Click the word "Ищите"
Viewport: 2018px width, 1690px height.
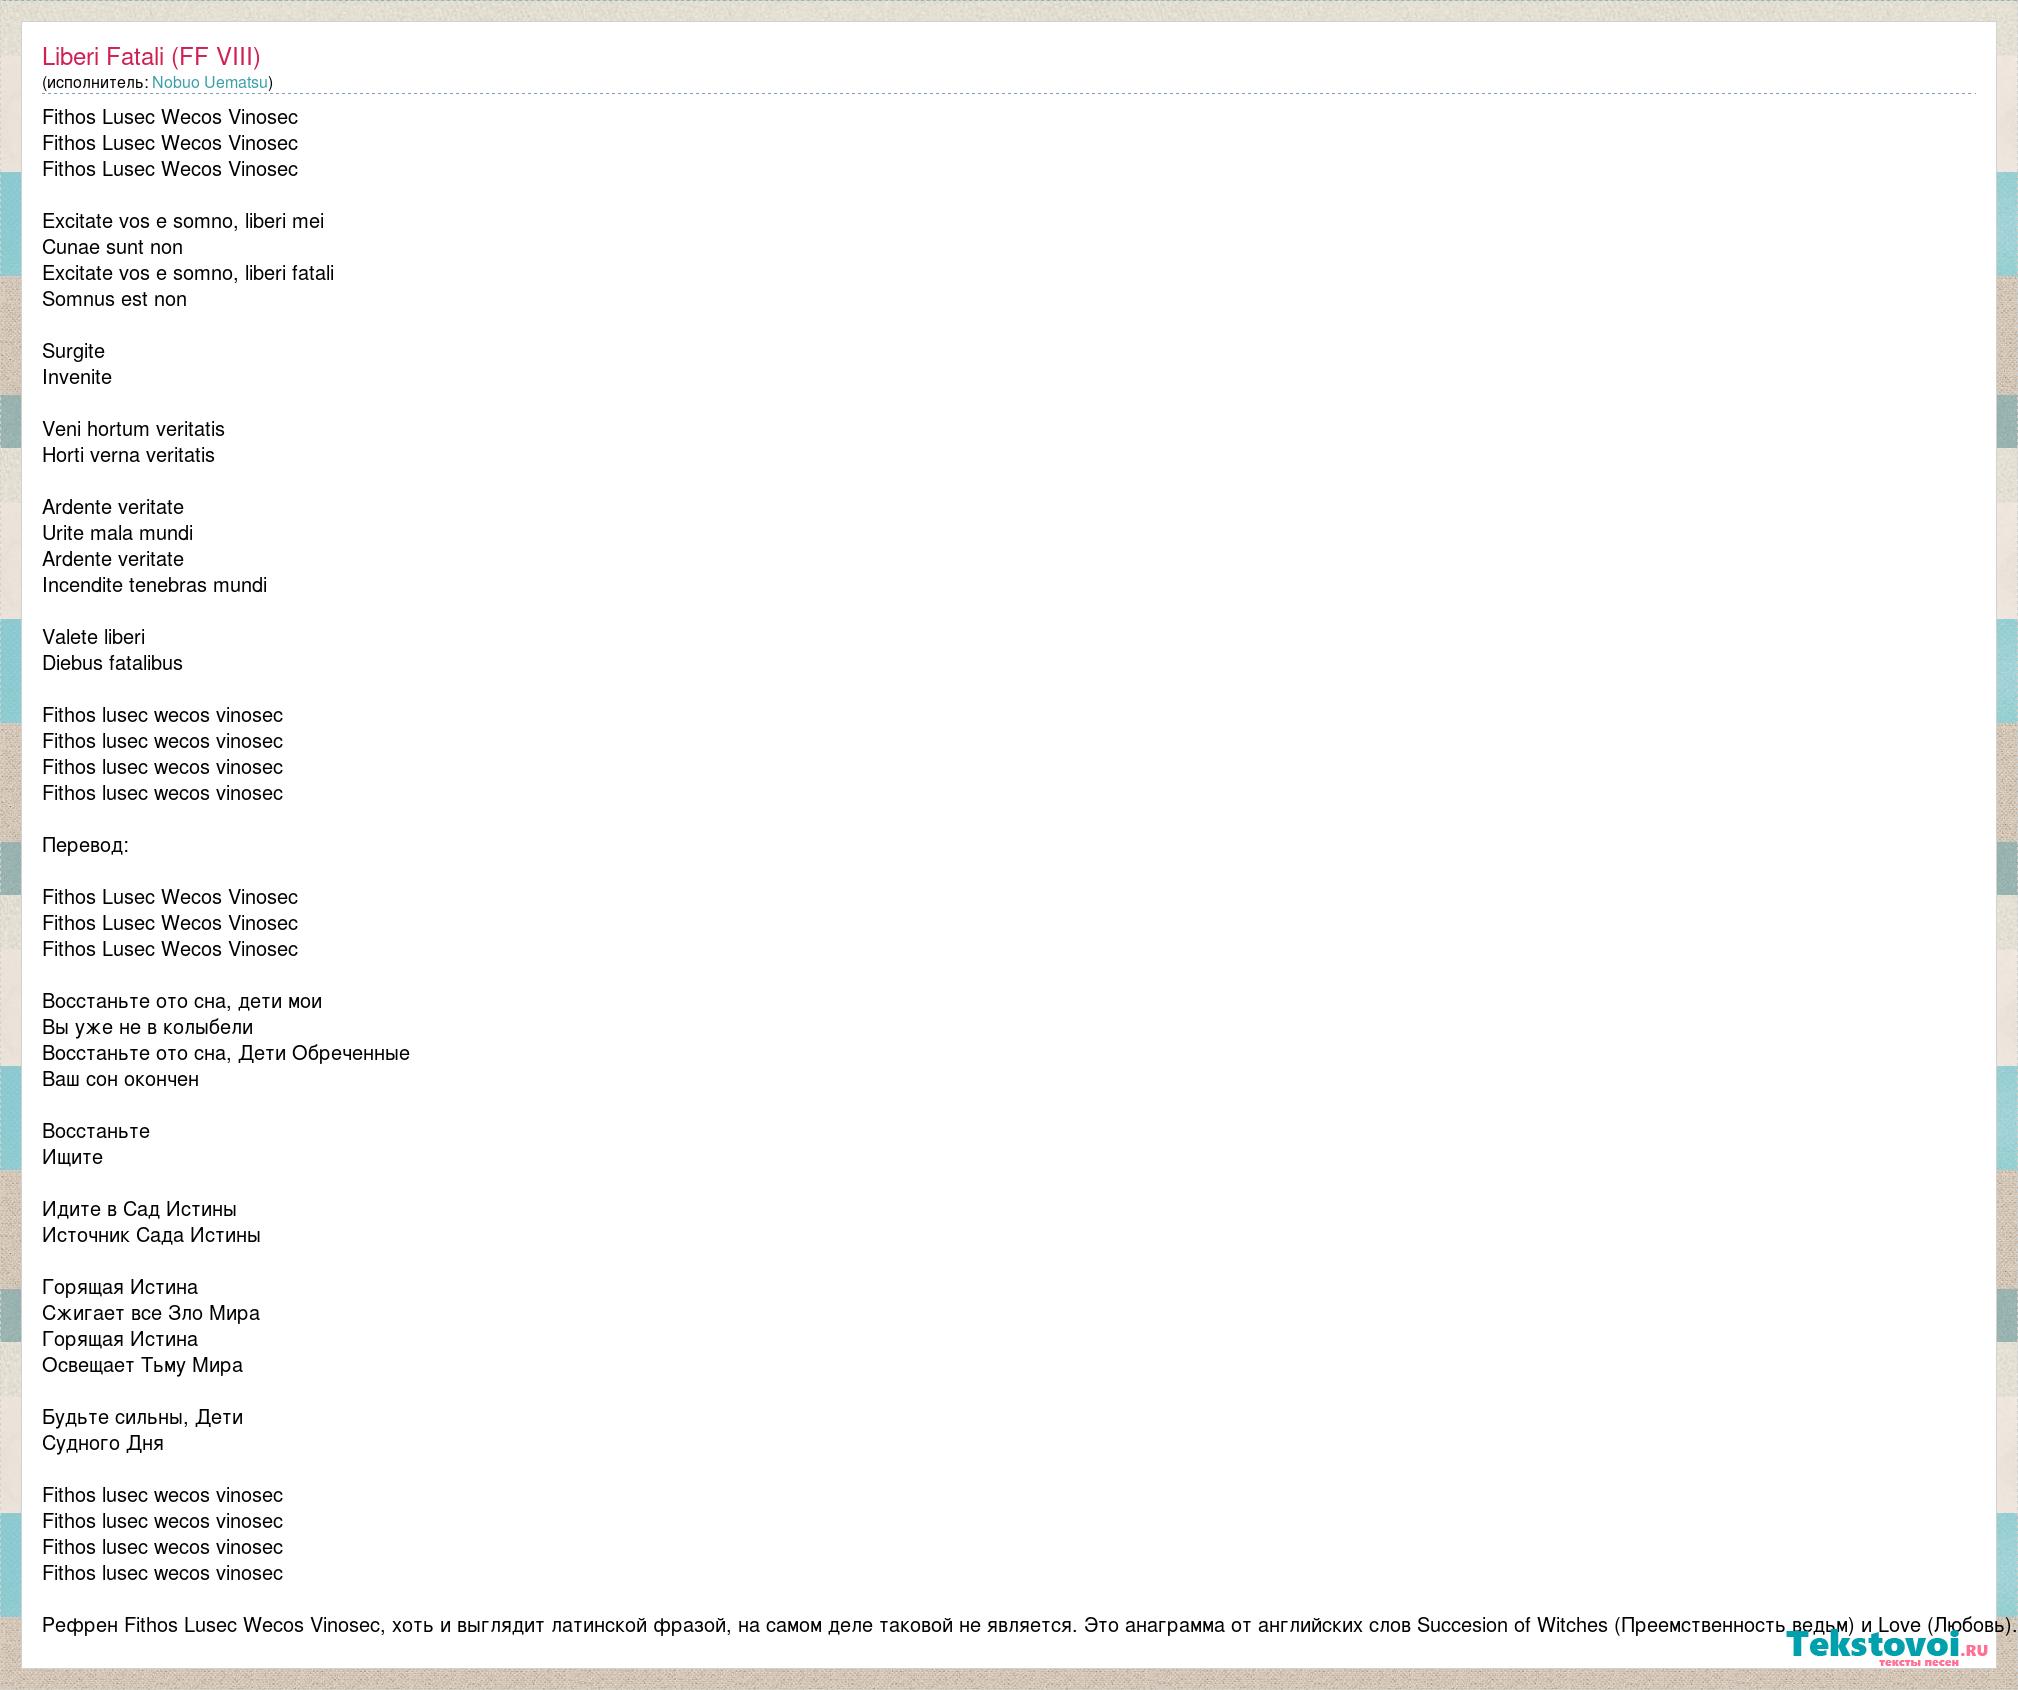tap(72, 1157)
